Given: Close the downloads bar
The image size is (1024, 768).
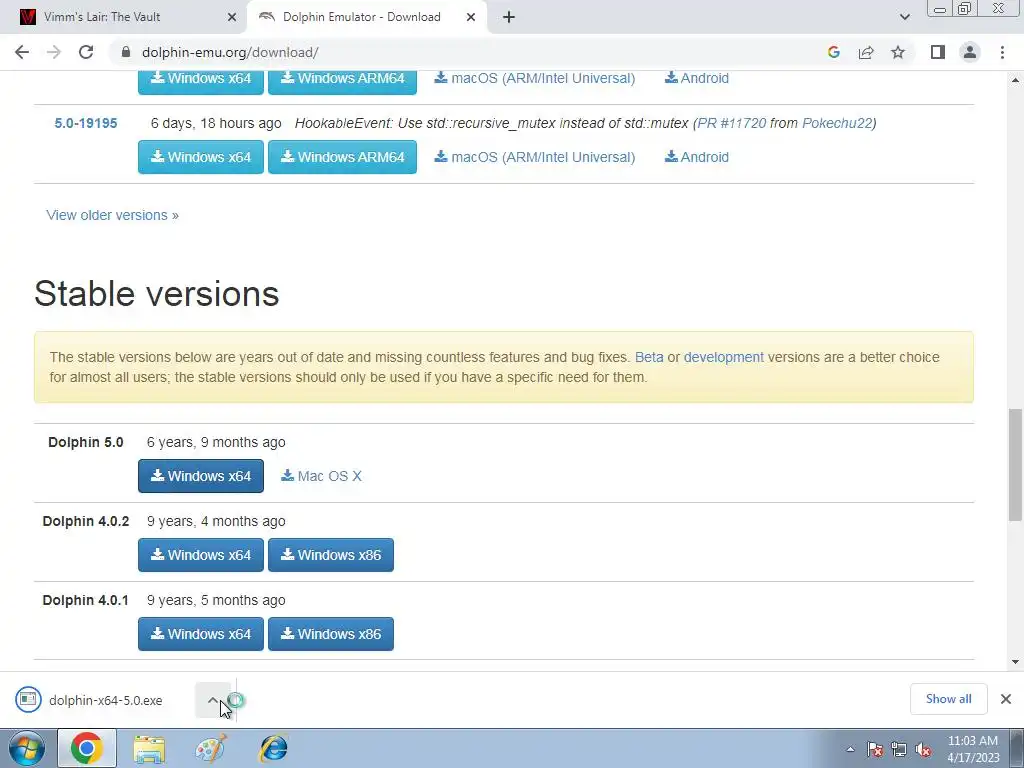Looking at the screenshot, I should click(1006, 699).
